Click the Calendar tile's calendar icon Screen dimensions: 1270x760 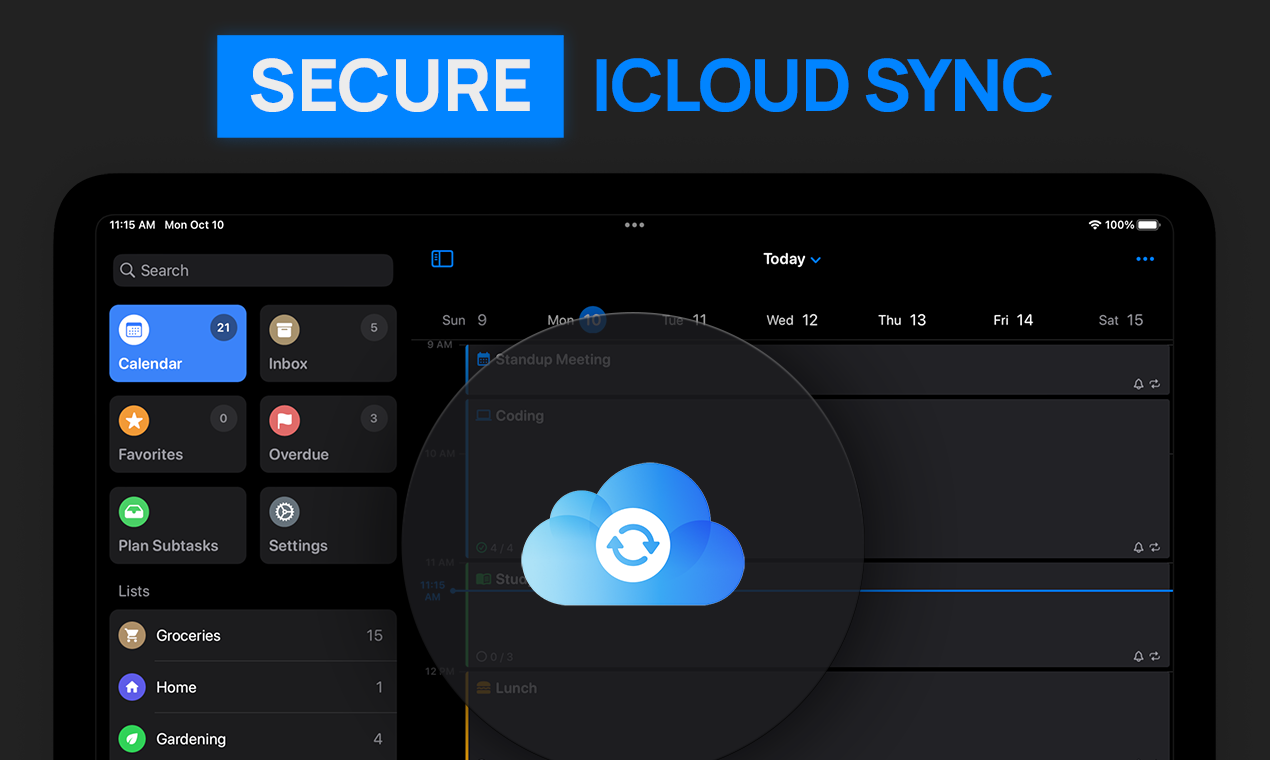click(x=134, y=330)
